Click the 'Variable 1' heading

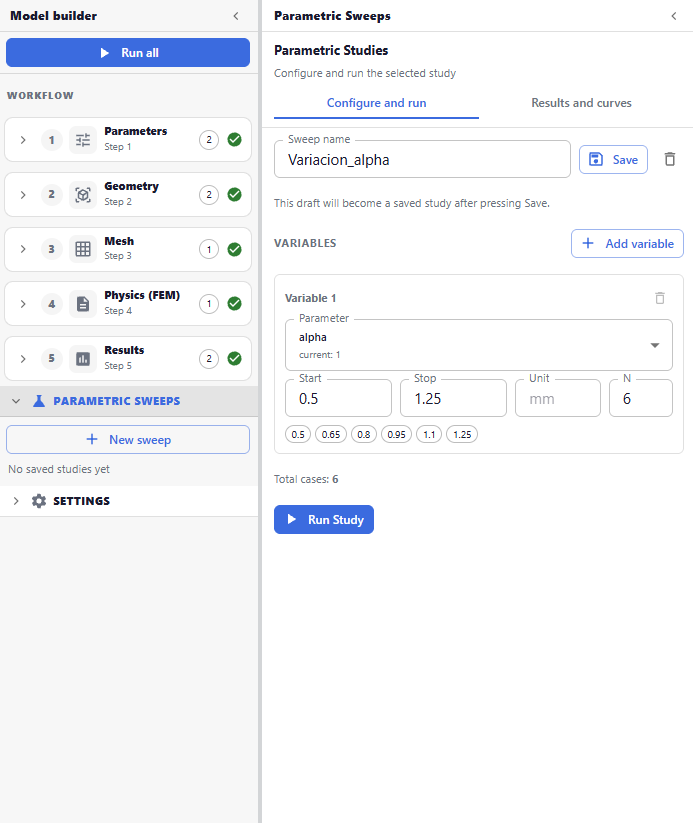click(x=310, y=298)
